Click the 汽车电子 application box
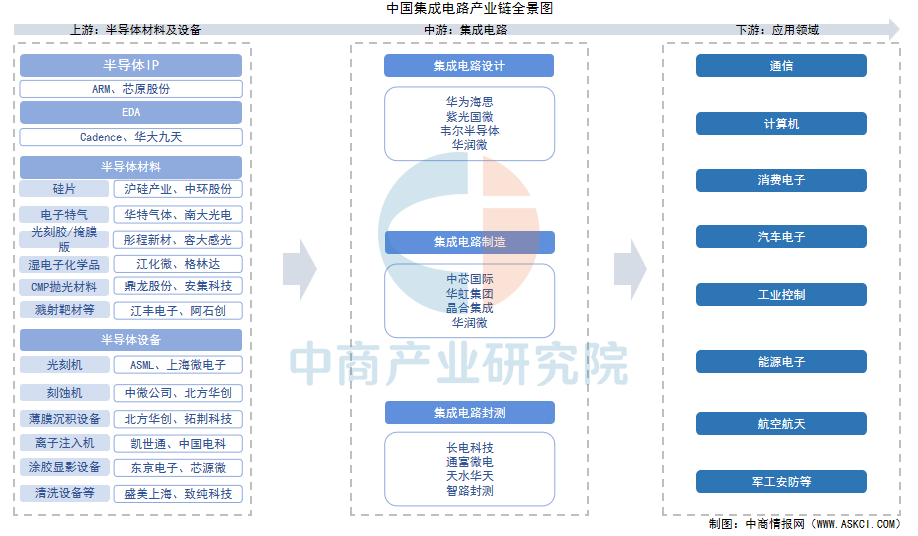The height and width of the screenshot is (536, 918). coord(781,236)
